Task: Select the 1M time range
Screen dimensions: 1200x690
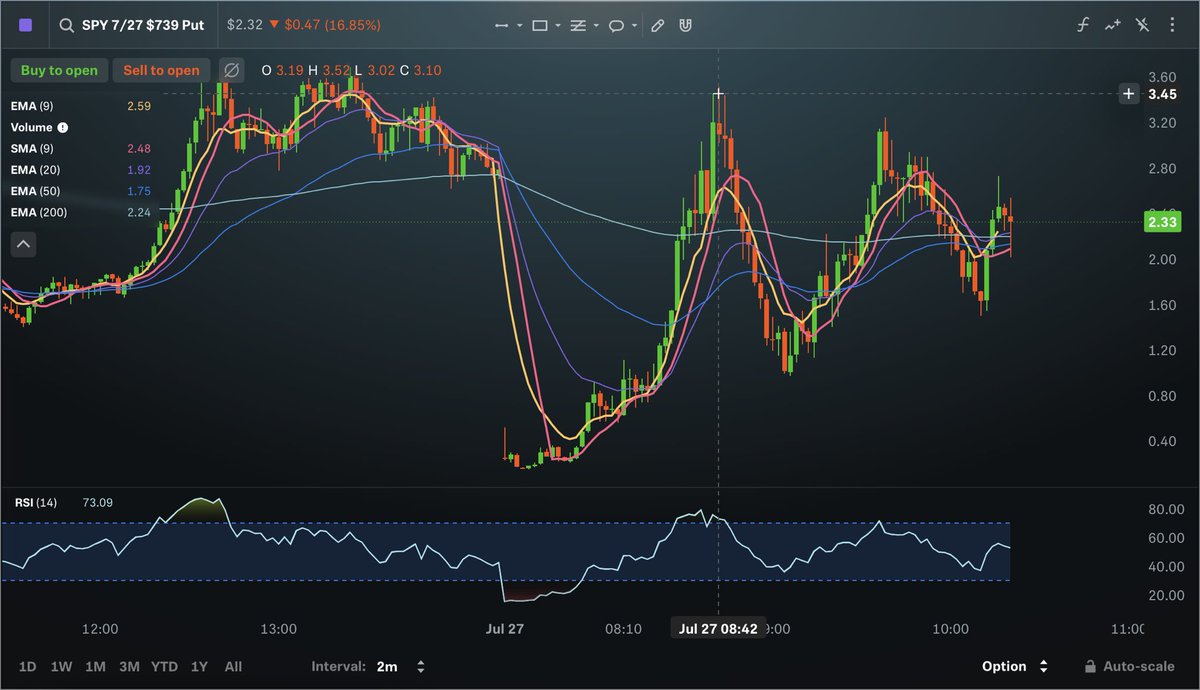Action: click(x=95, y=666)
